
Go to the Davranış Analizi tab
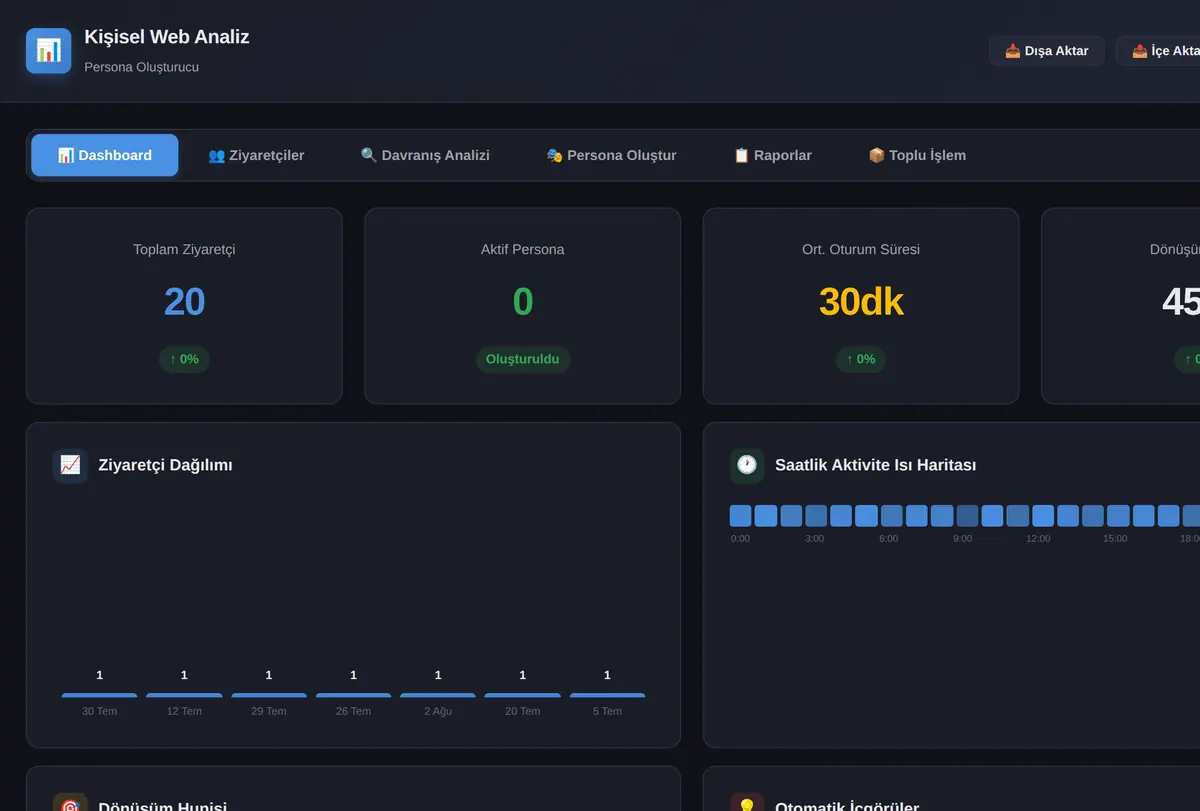[425, 155]
